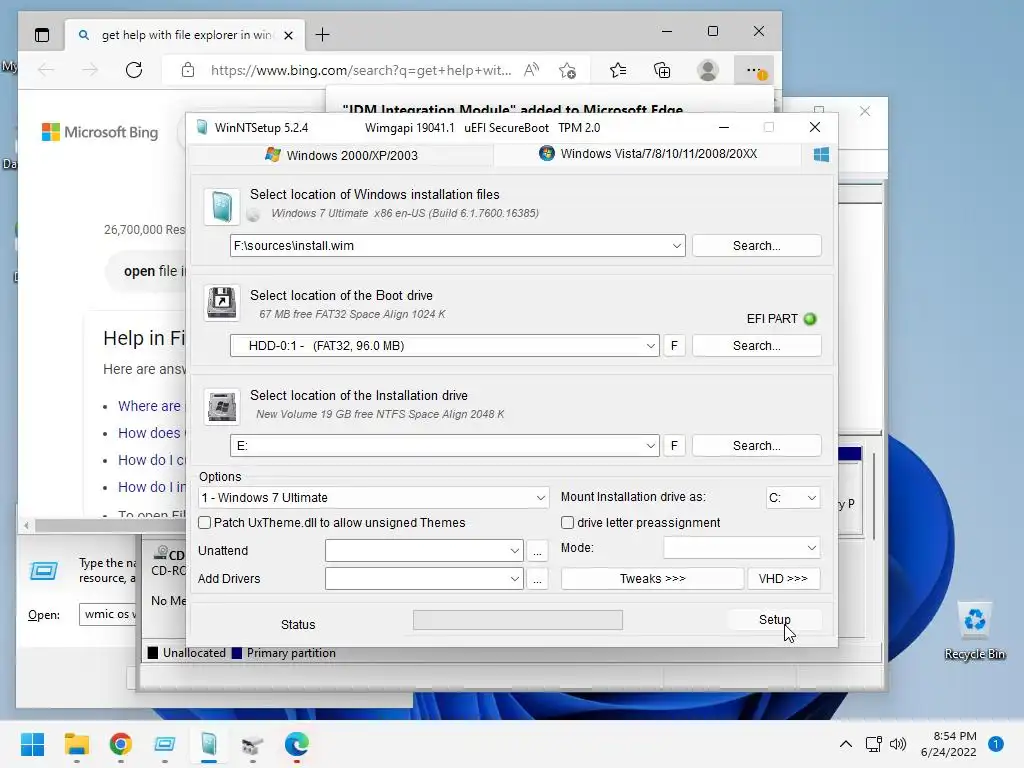Open the 'Where are' Bing help link
This screenshot has height=768, width=1024.
150,406
